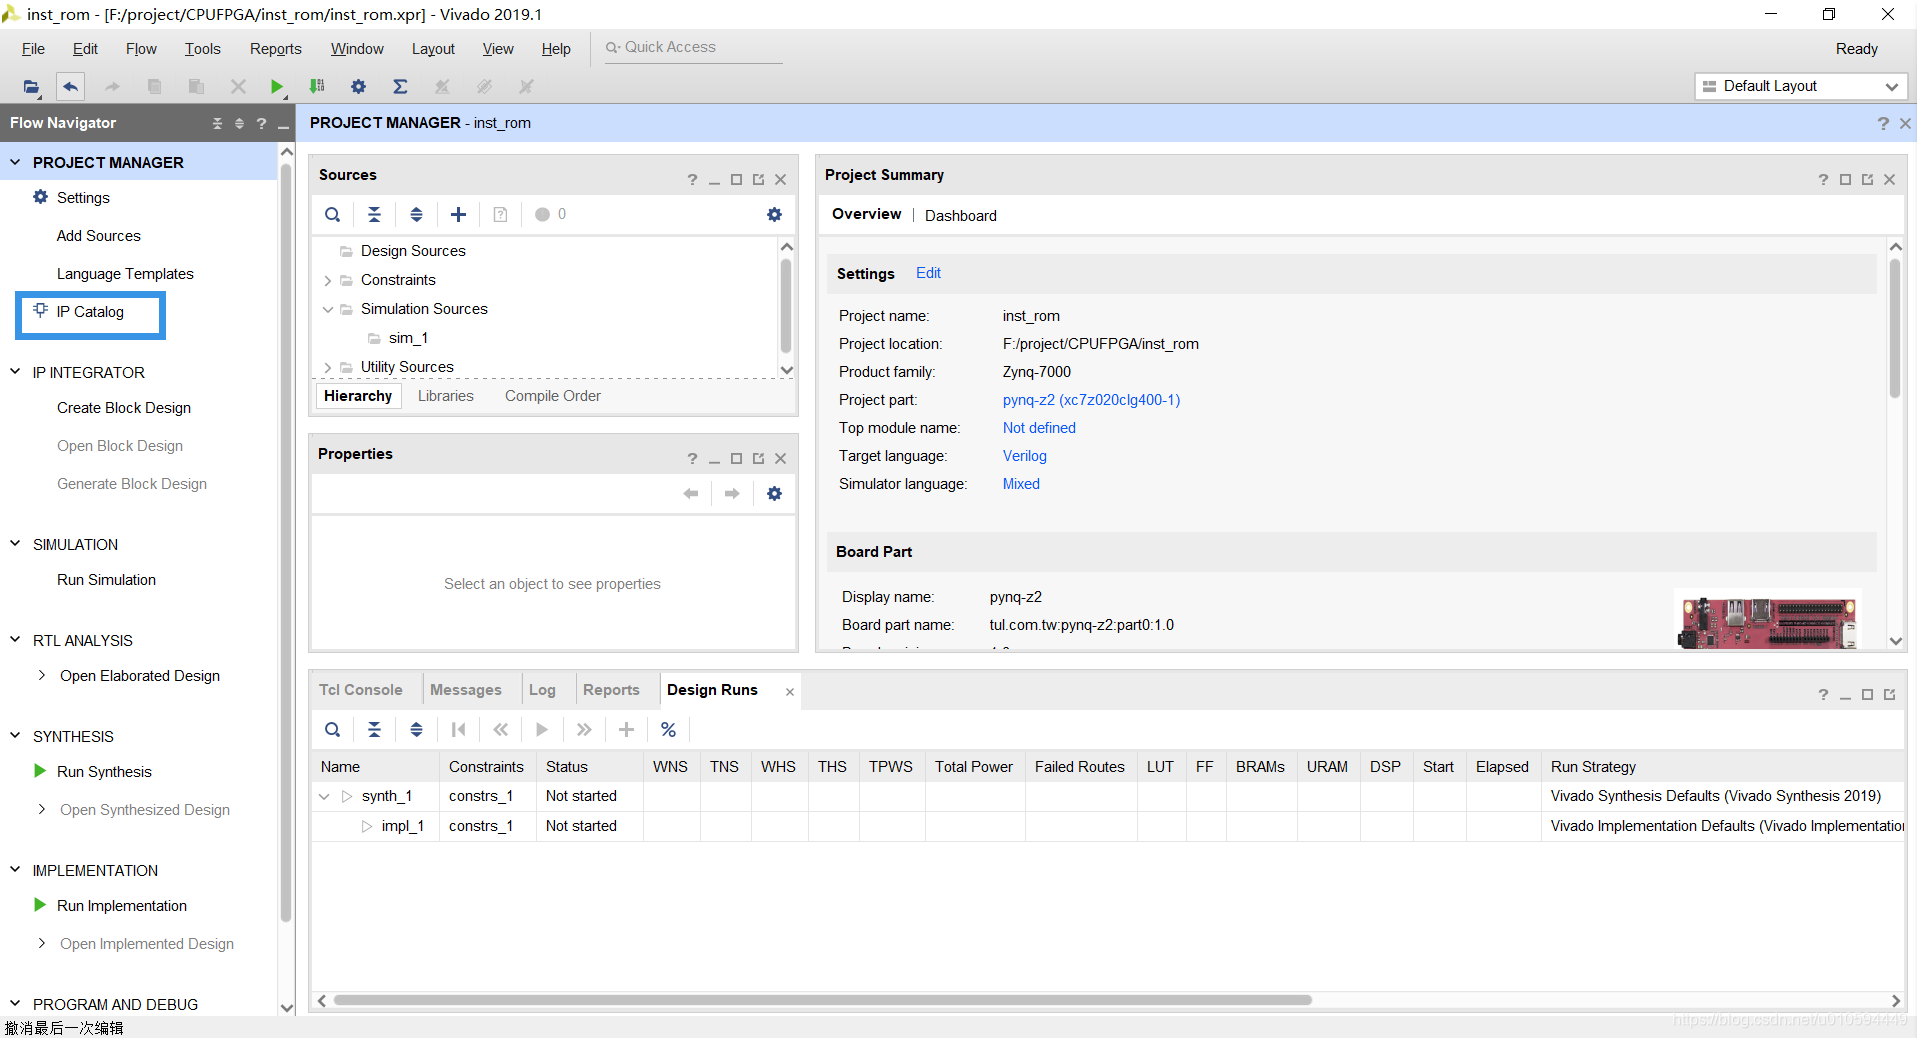Open Project Summary help question mark
This screenshot has height=1038, width=1917.
coord(1823,179)
